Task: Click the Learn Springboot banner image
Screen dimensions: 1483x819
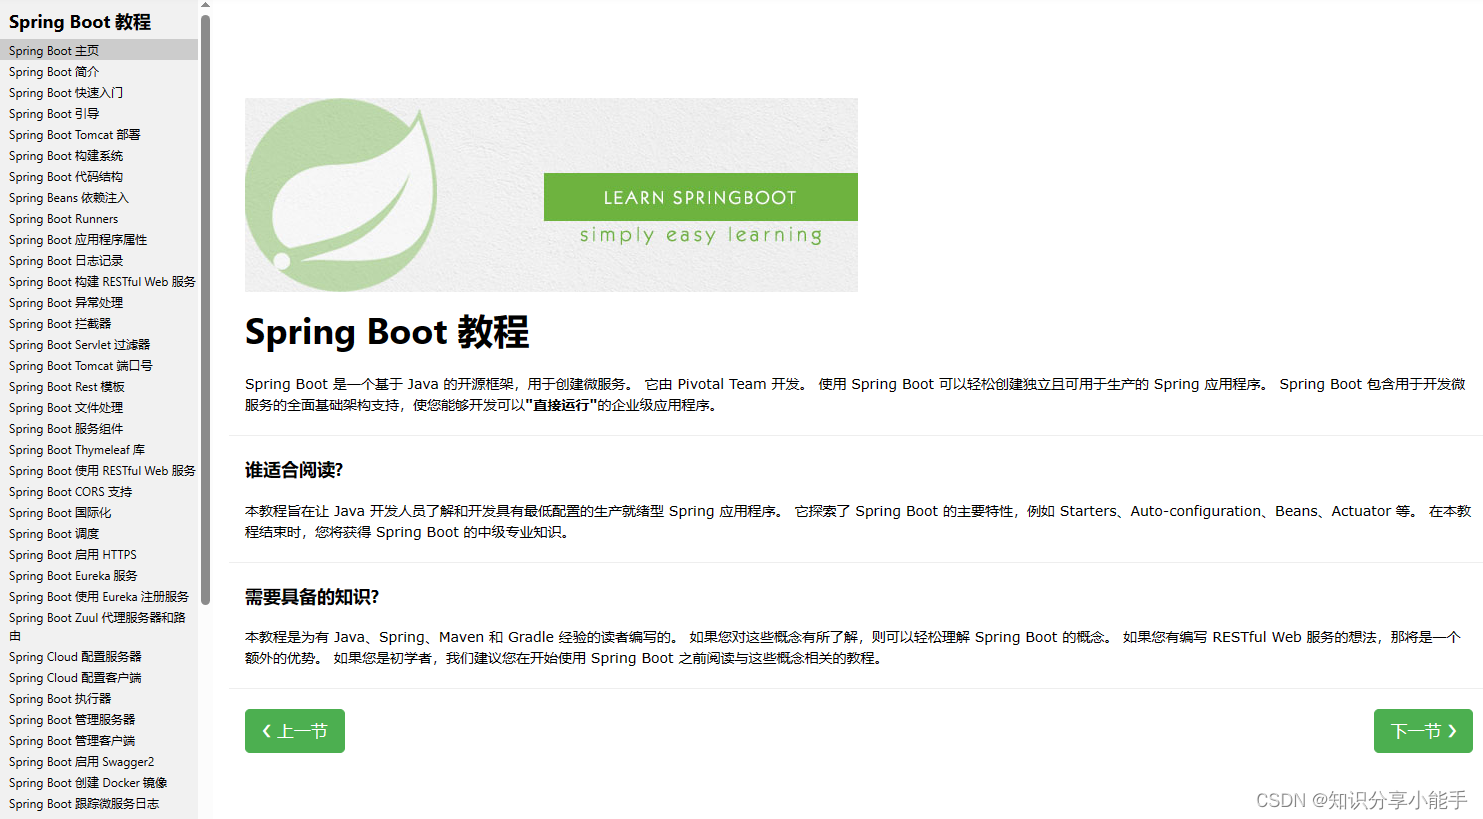Action: pyautogui.click(x=551, y=195)
